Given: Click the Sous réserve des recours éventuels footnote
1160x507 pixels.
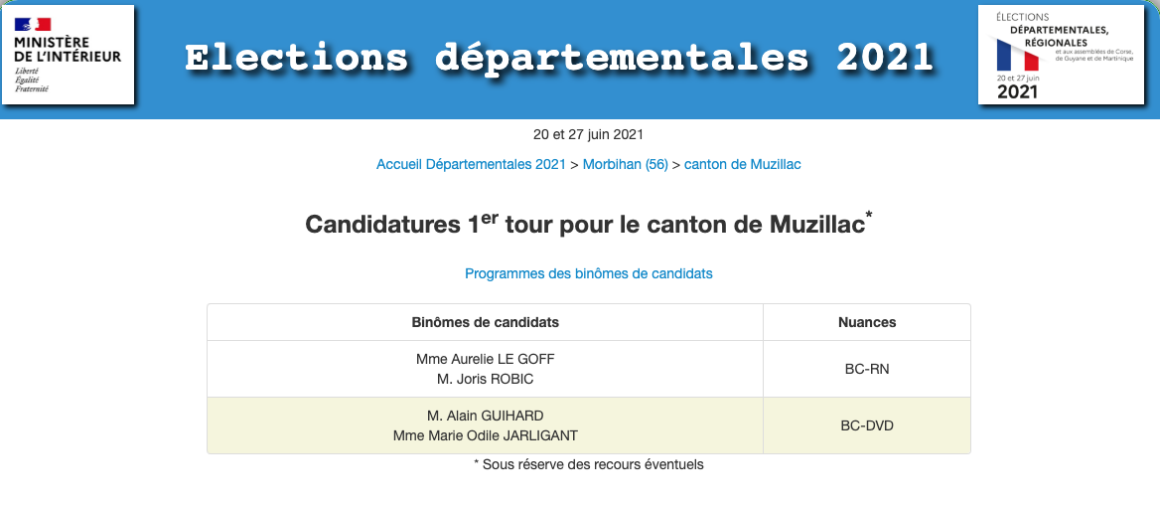Looking at the screenshot, I should pyautogui.click(x=588, y=464).
